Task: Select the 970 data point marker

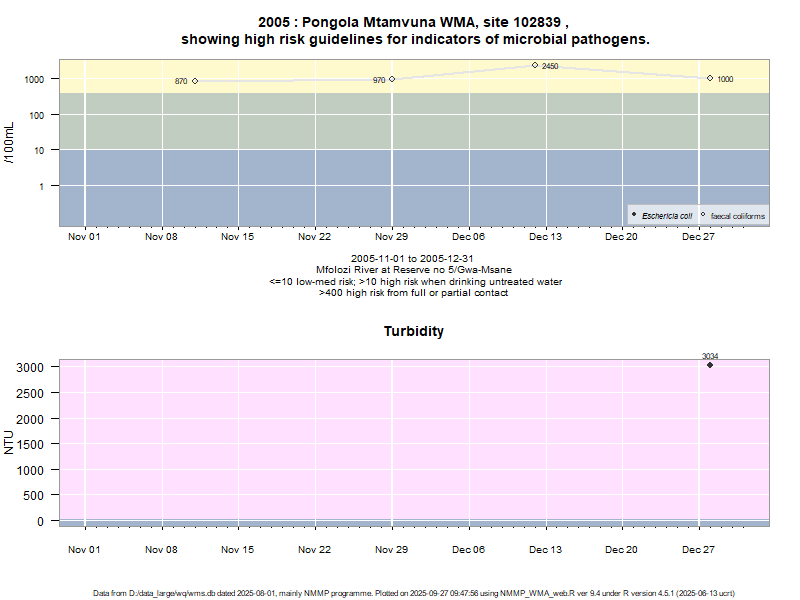Action: [x=392, y=79]
